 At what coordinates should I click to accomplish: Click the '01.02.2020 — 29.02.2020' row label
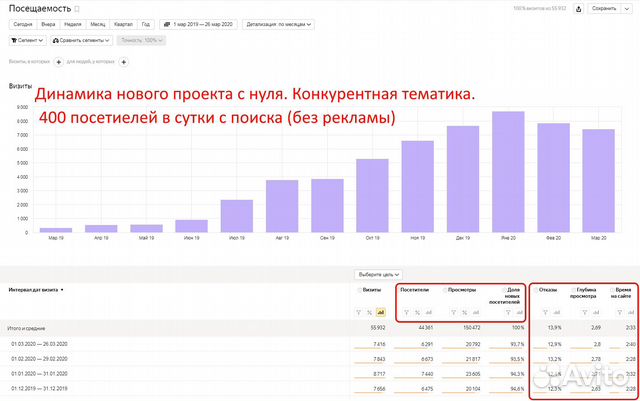point(39,359)
